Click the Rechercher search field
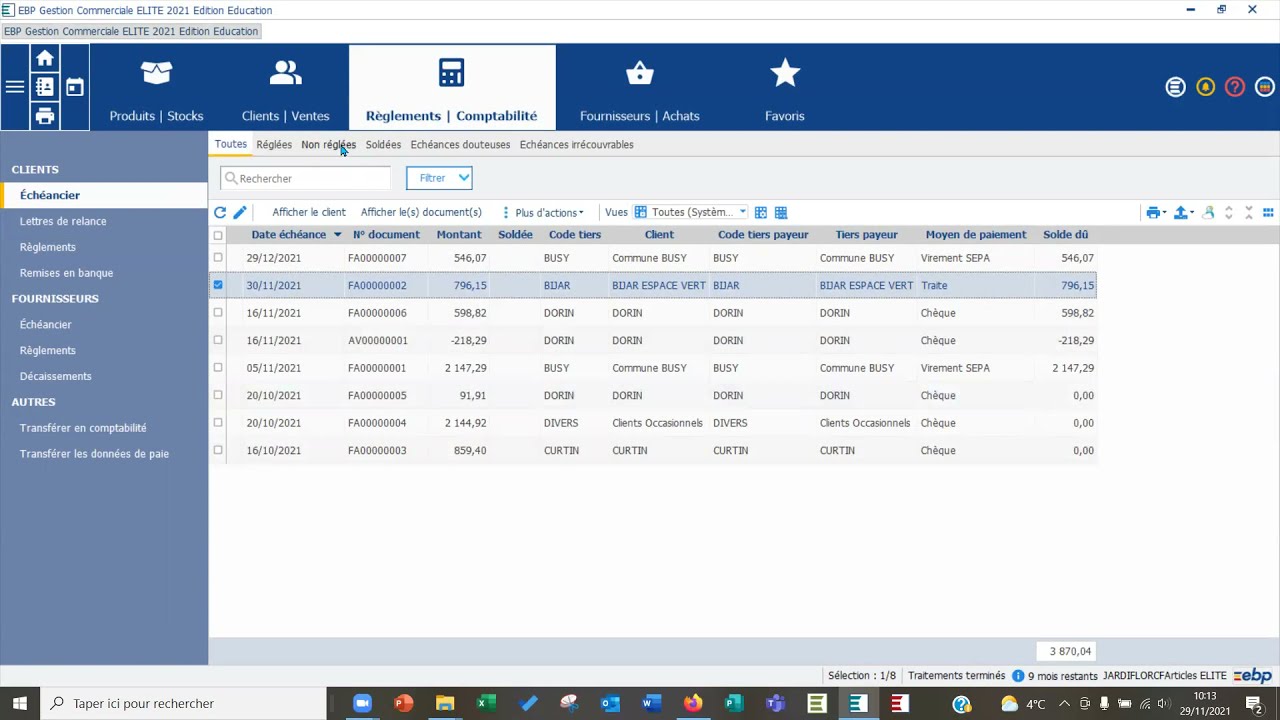This screenshot has width=1280, height=720. click(306, 178)
